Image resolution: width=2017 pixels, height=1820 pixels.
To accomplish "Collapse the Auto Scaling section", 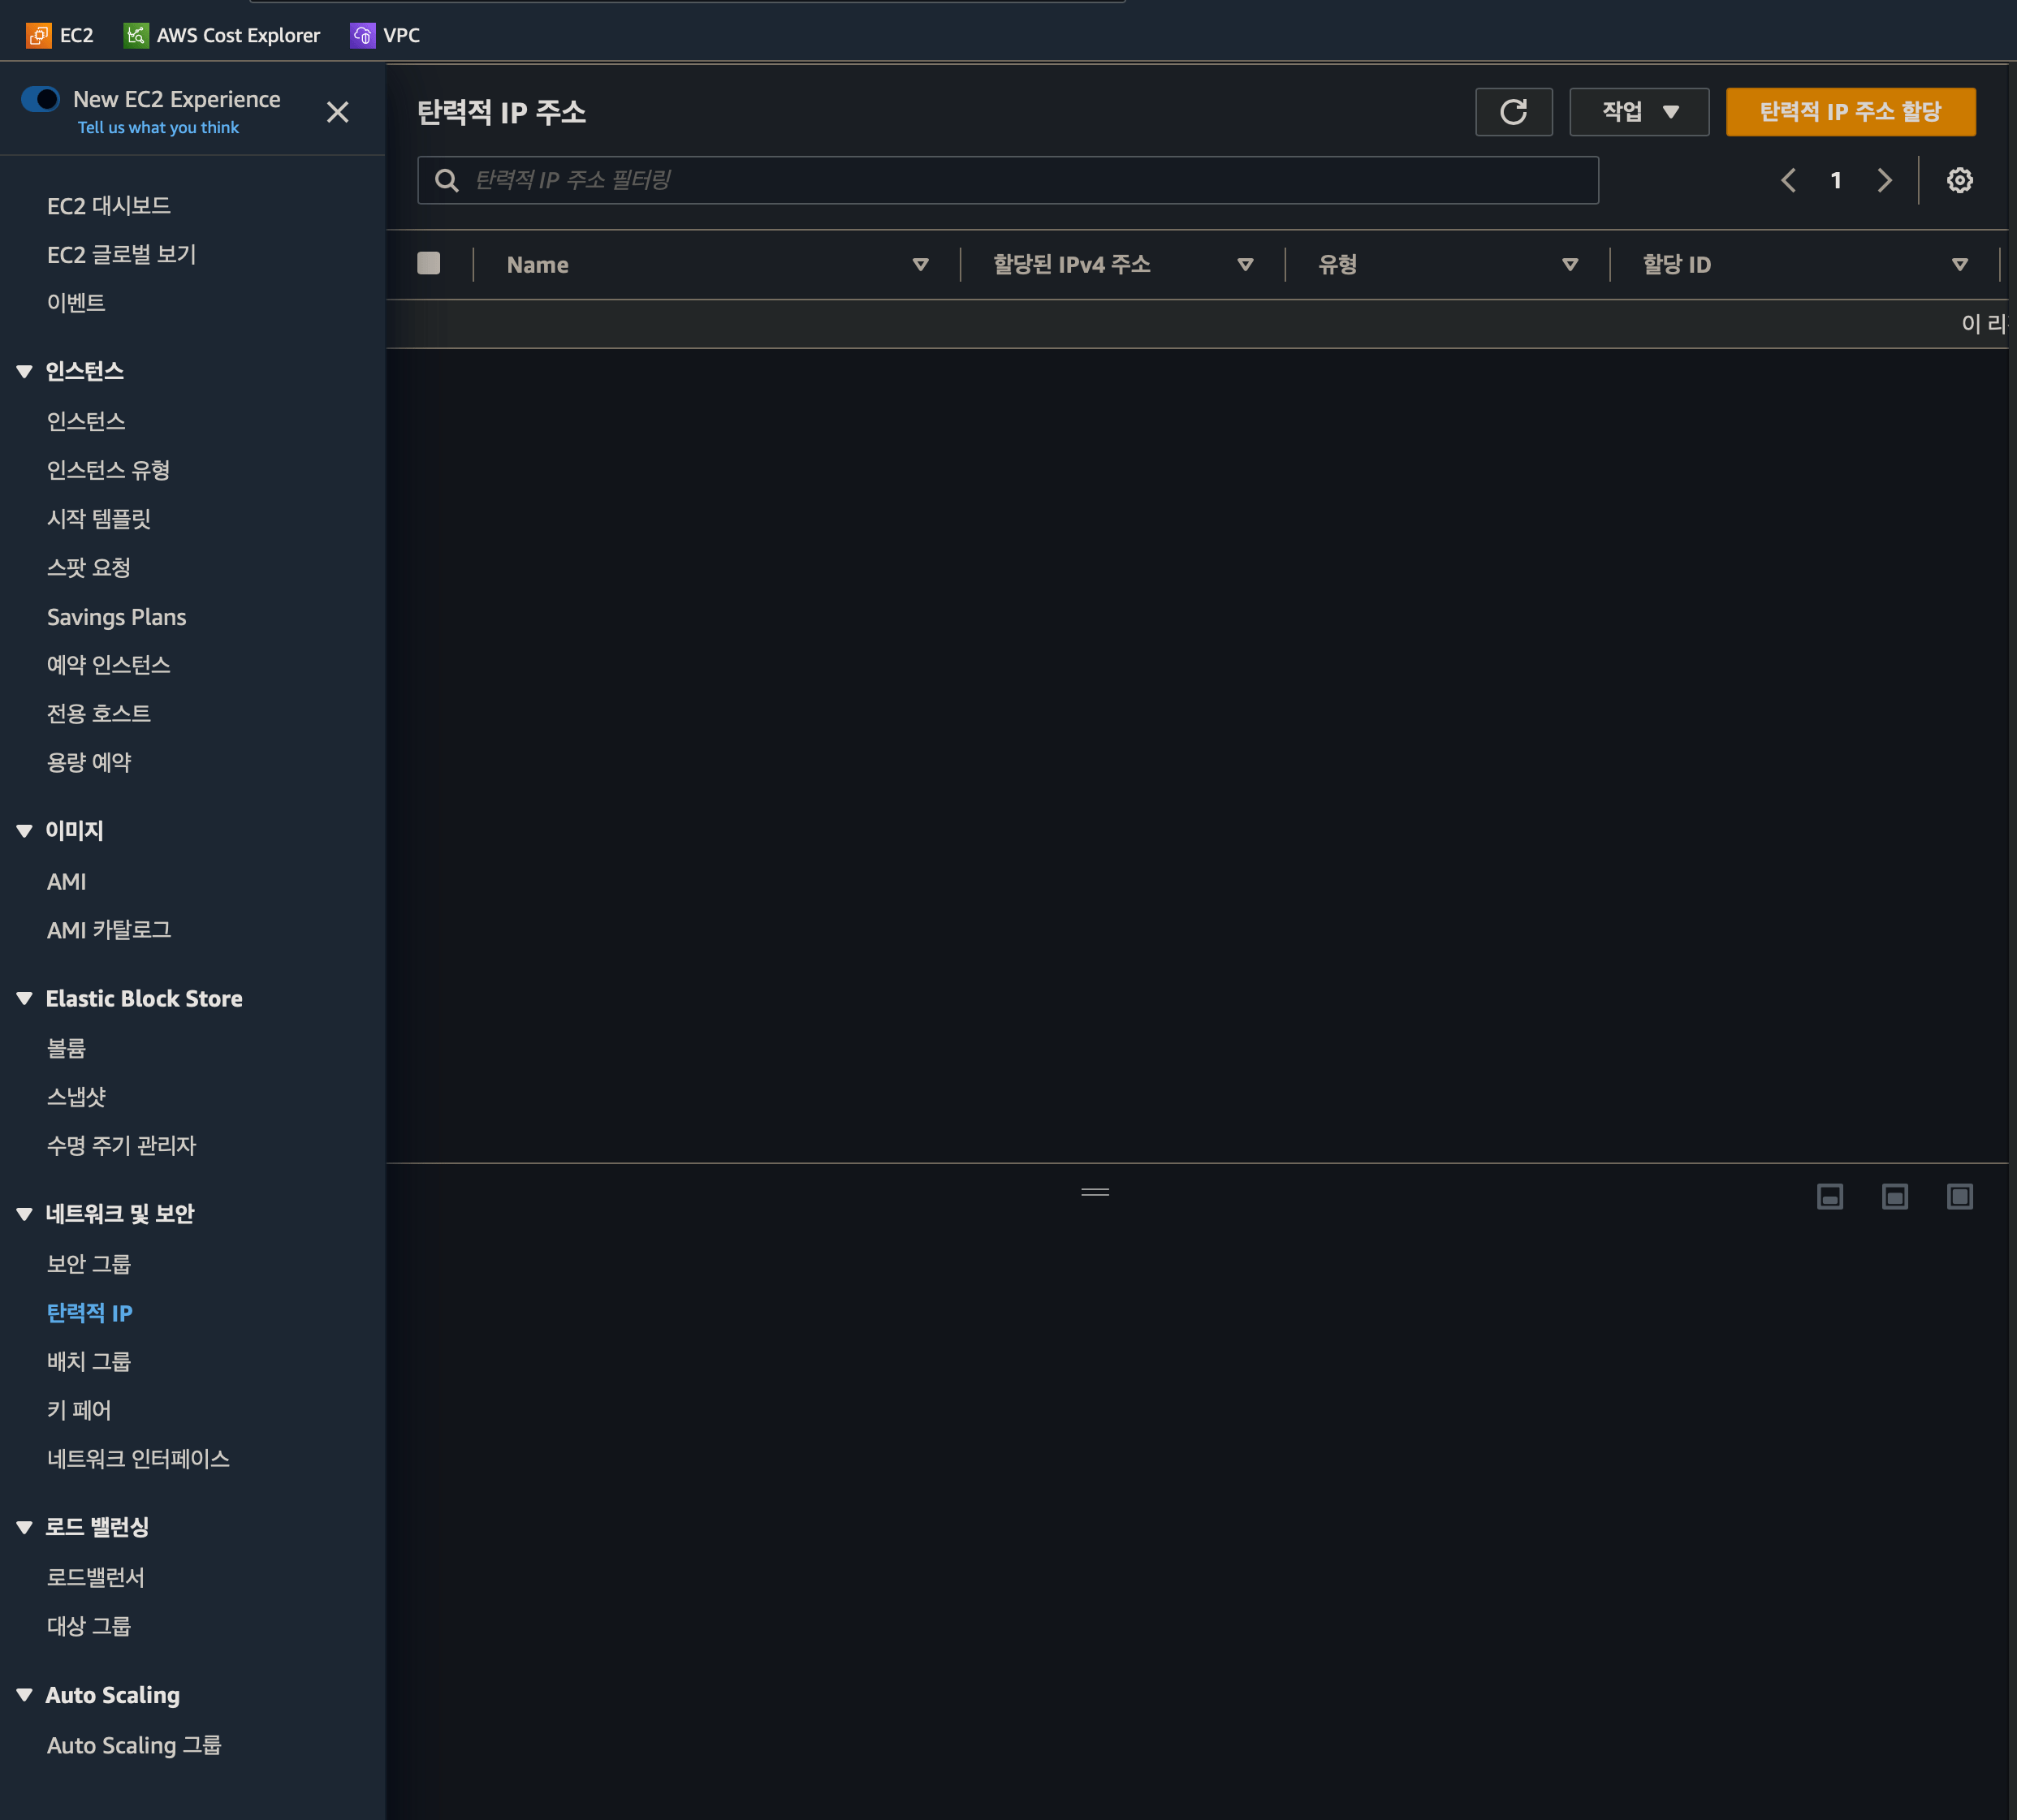I will (x=25, y=1695).
